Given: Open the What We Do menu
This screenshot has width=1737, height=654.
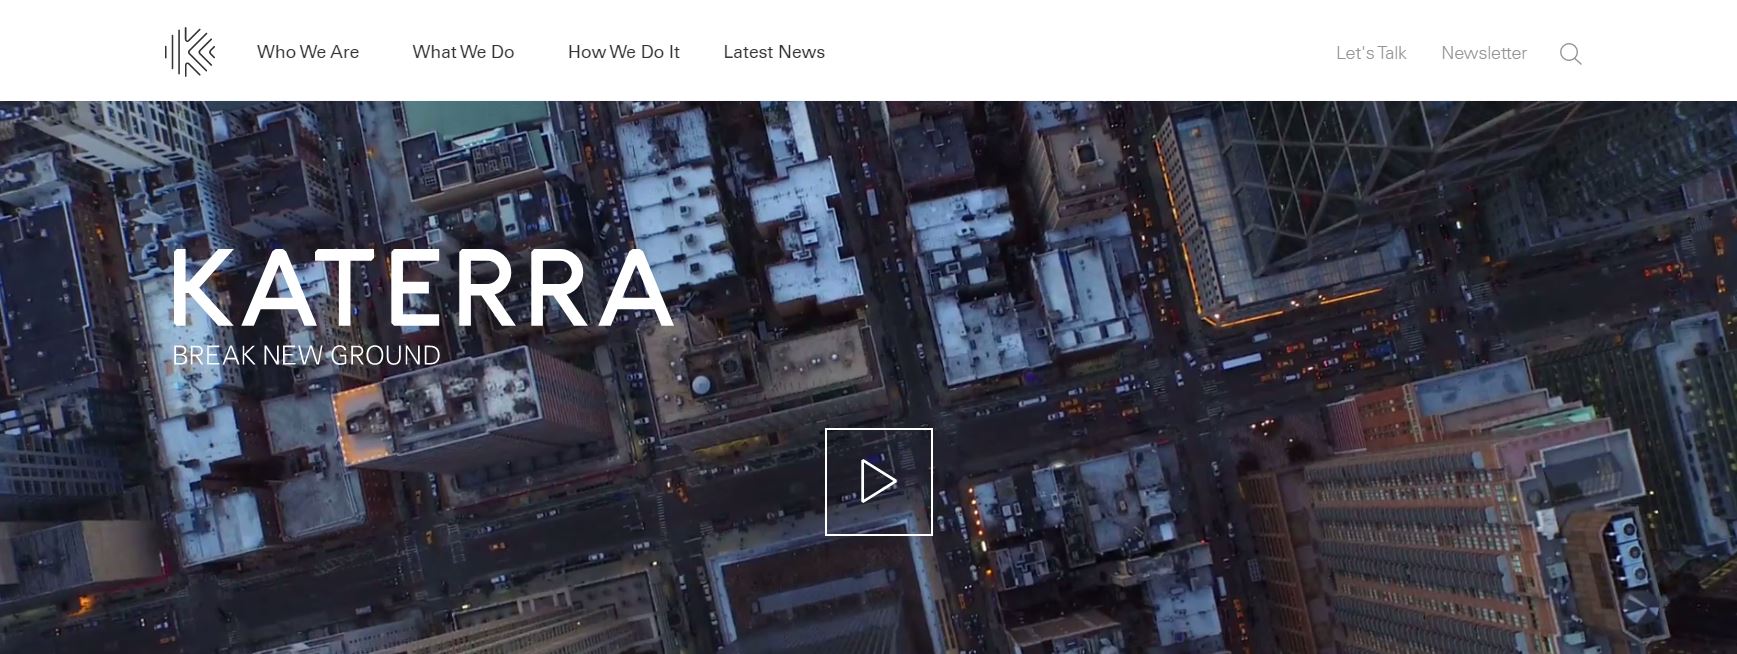Looking at the screenshot, I should [463, 52].
